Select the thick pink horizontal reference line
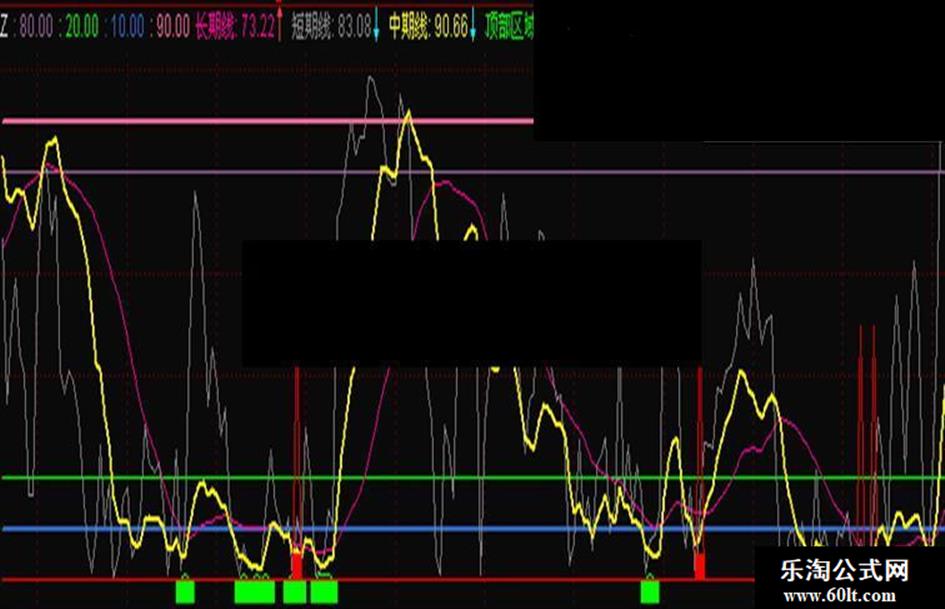The width and height of the screenshot is (945, 609). pos(268,121)
